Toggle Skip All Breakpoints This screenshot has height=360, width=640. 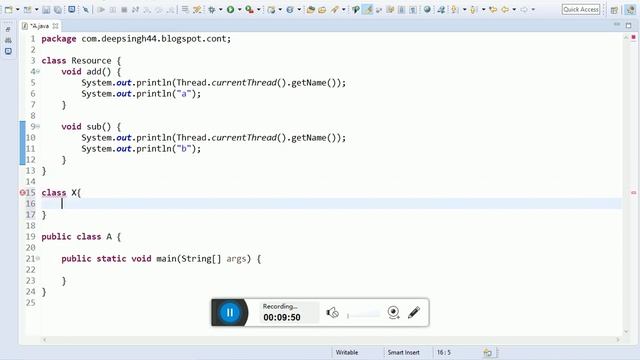click(x=86, y=9)
